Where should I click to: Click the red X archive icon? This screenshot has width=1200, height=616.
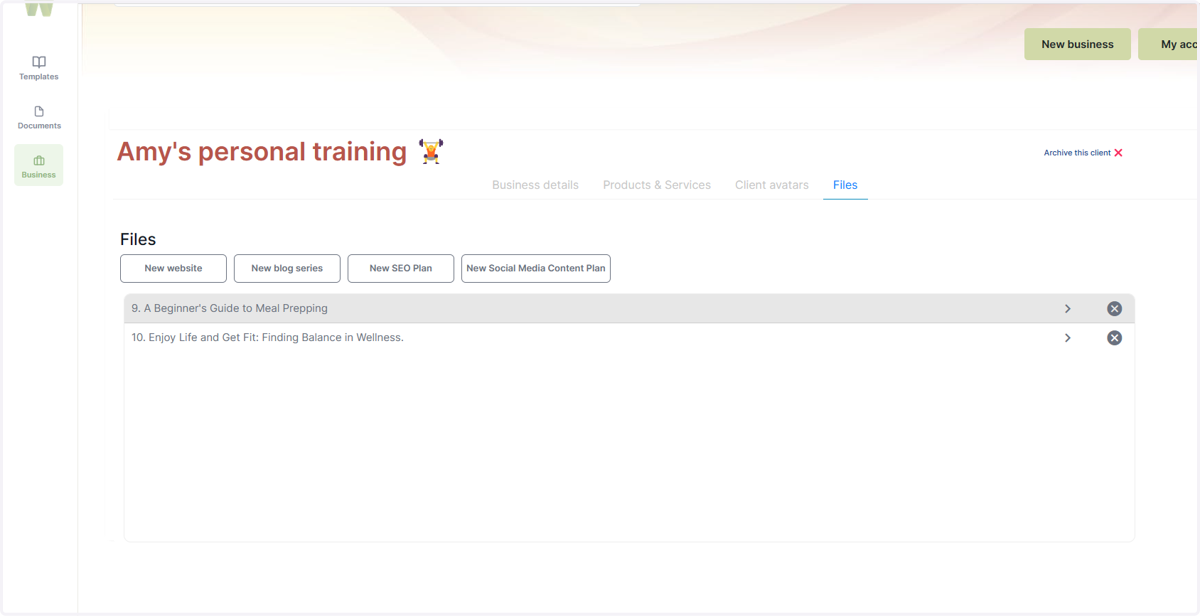[1118, 153]
